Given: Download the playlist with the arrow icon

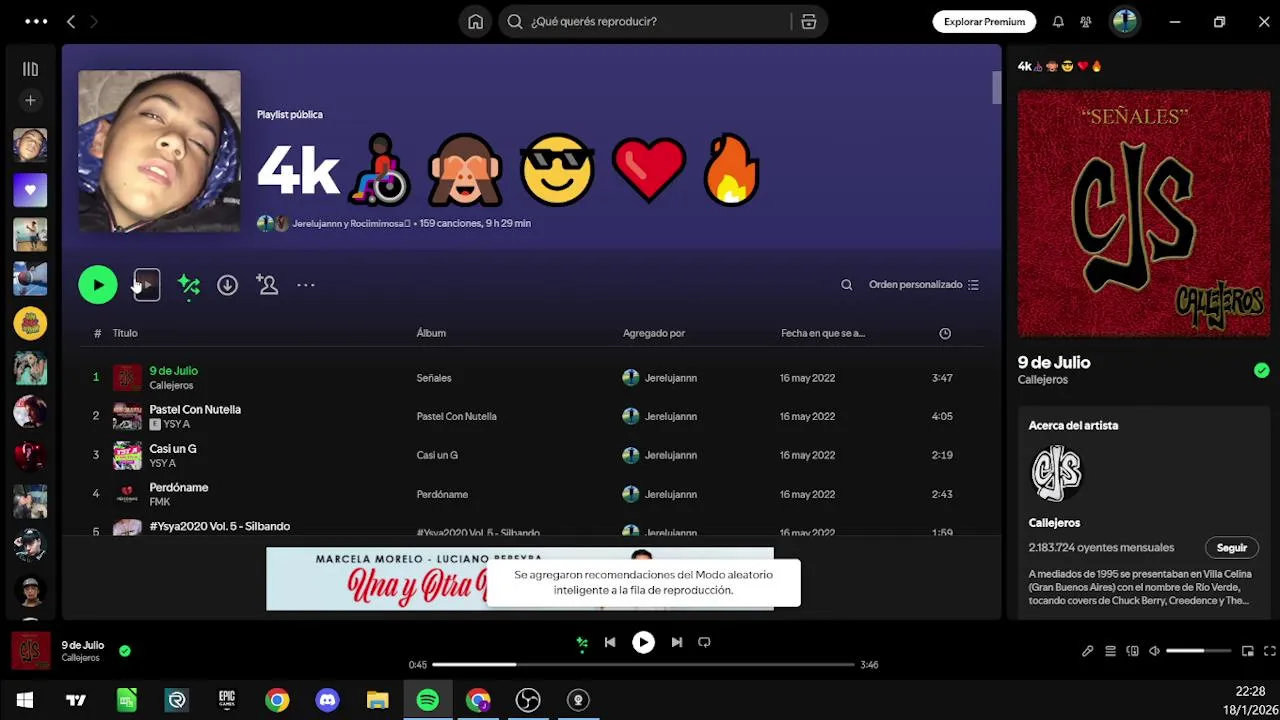Looking at the screenshot, I should 228,285.
